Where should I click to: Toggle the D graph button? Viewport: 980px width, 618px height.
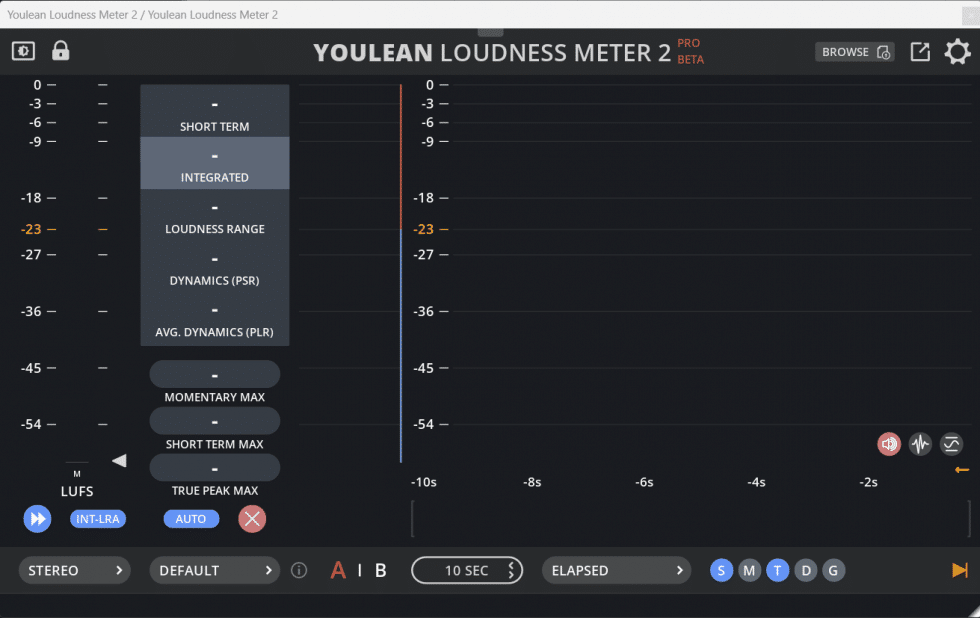(806, 571)
